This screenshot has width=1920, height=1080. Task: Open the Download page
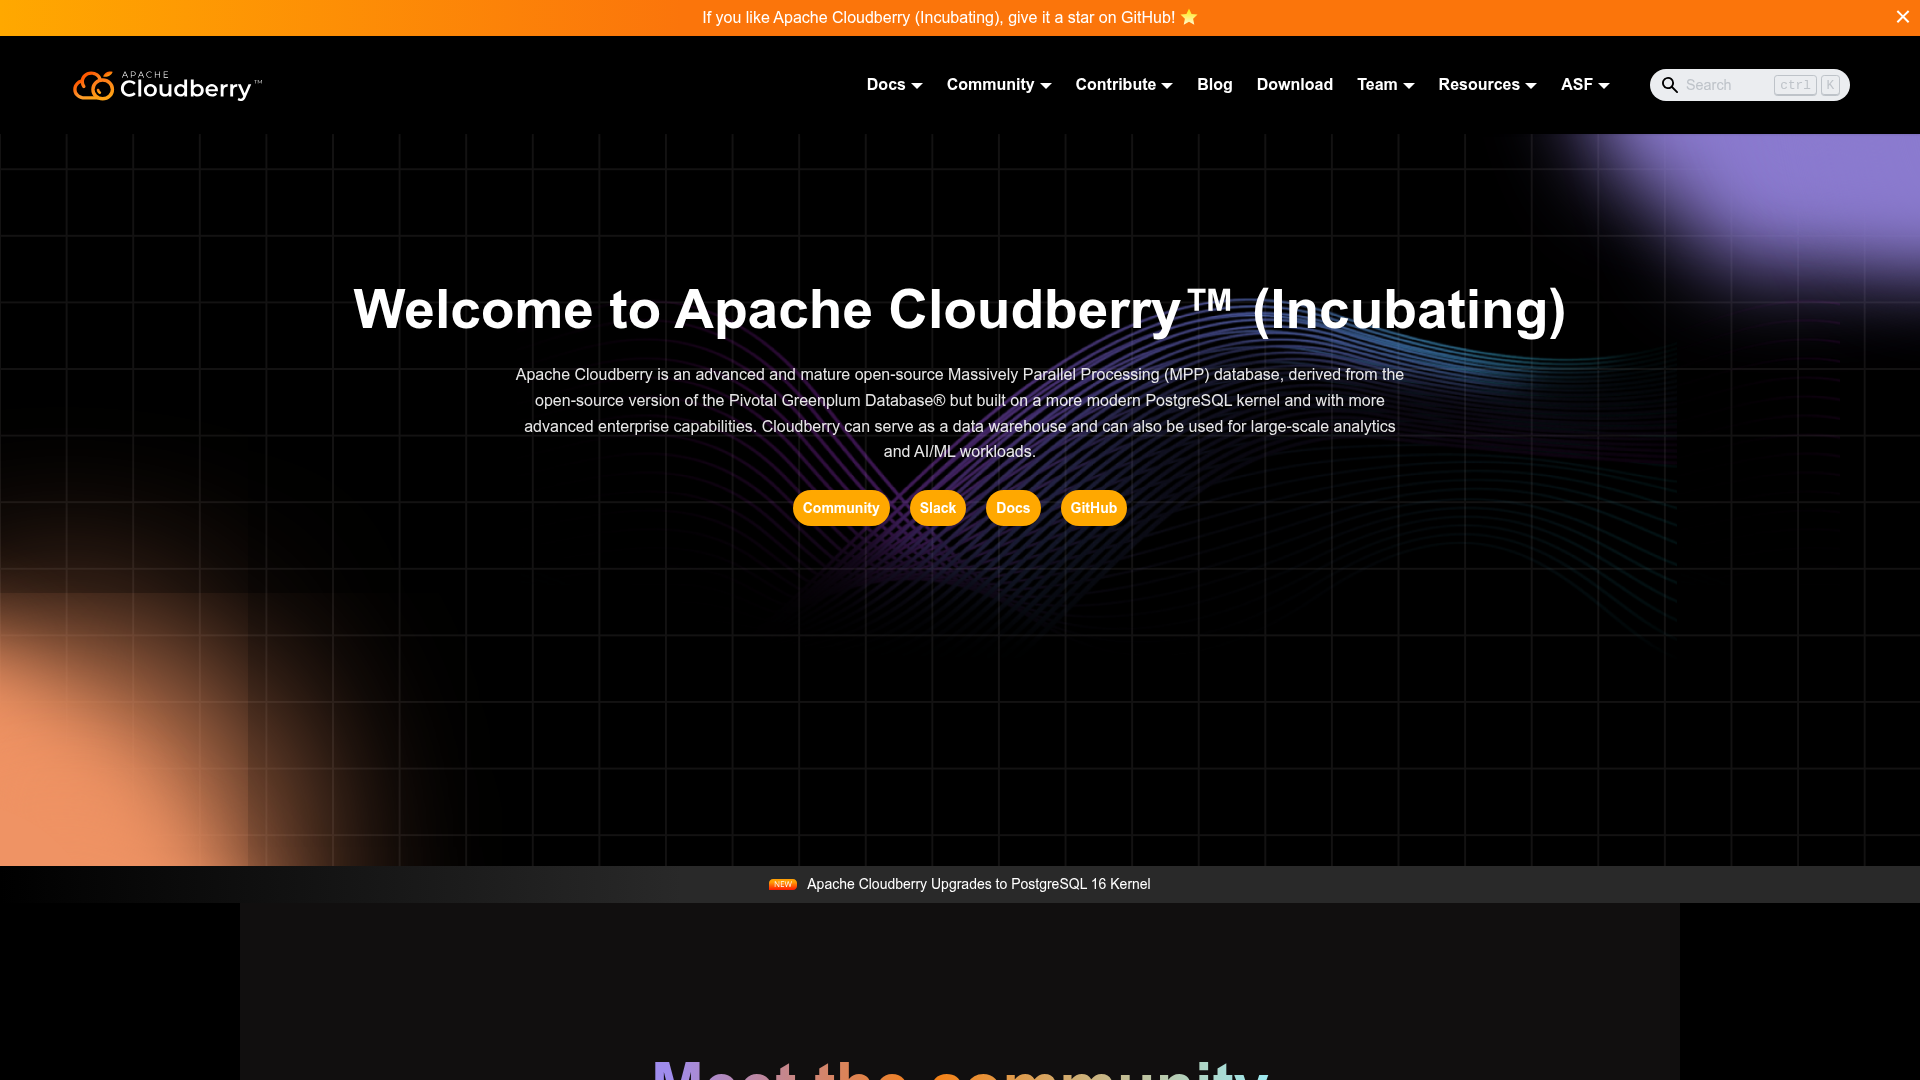[1294, 85]
